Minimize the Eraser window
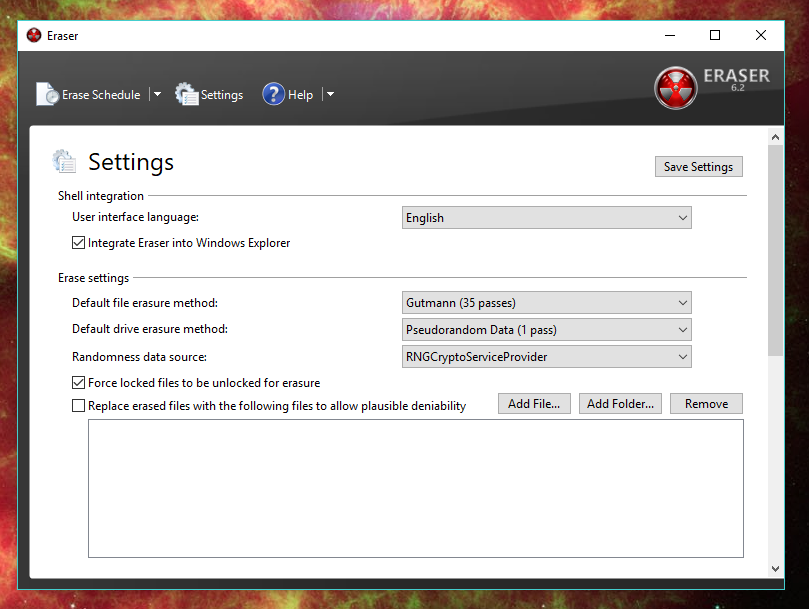The width and height of the screenshot is (809, 609). point(670,36)
